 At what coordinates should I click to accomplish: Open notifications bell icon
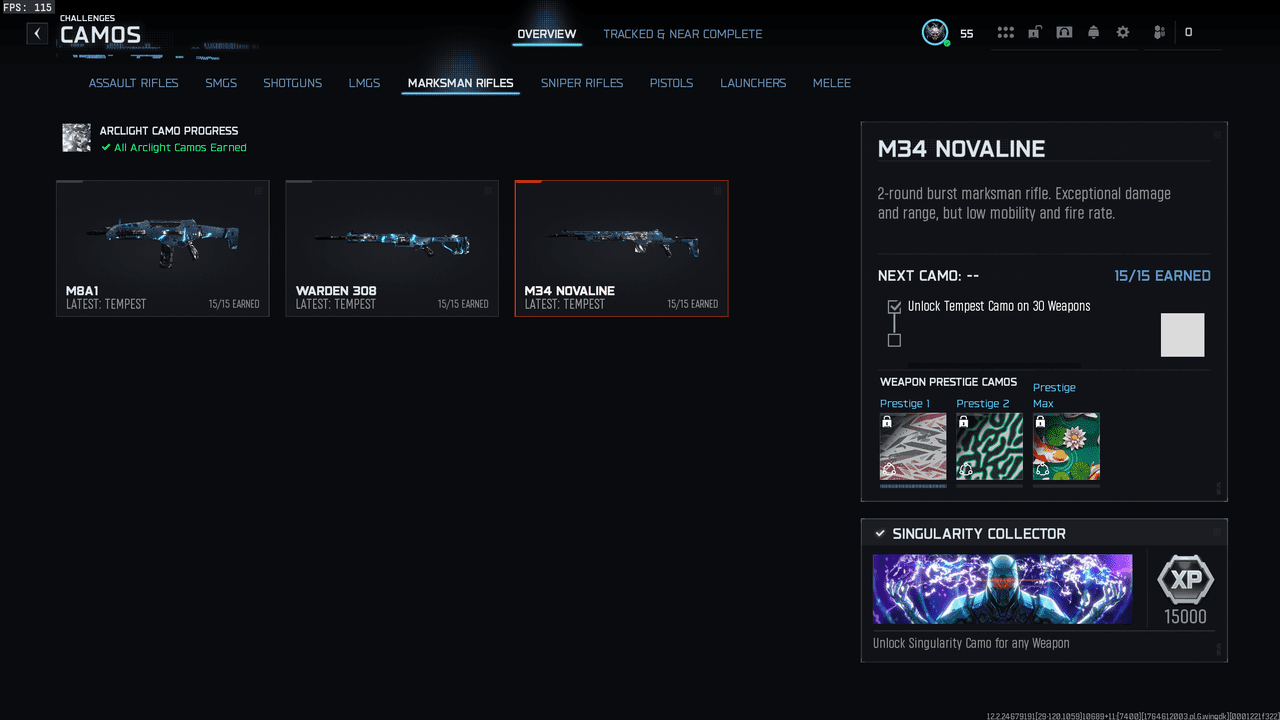(x=1093, y=33)
